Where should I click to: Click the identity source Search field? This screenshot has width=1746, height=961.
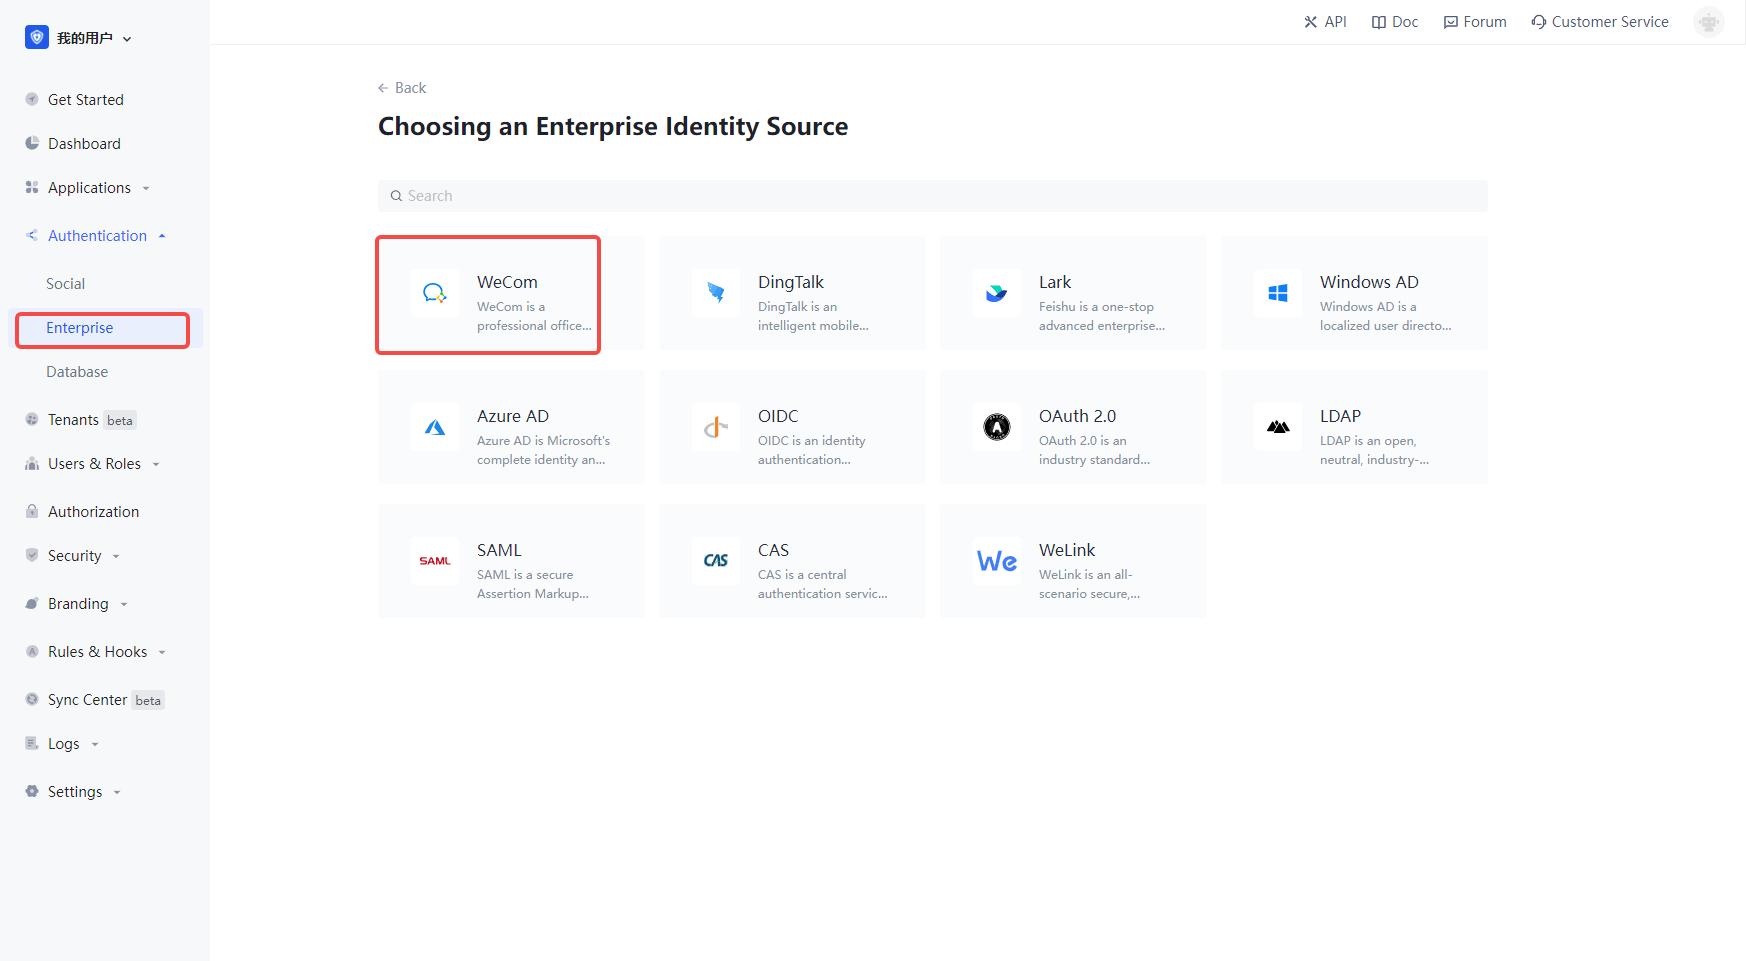coord(932,196)
